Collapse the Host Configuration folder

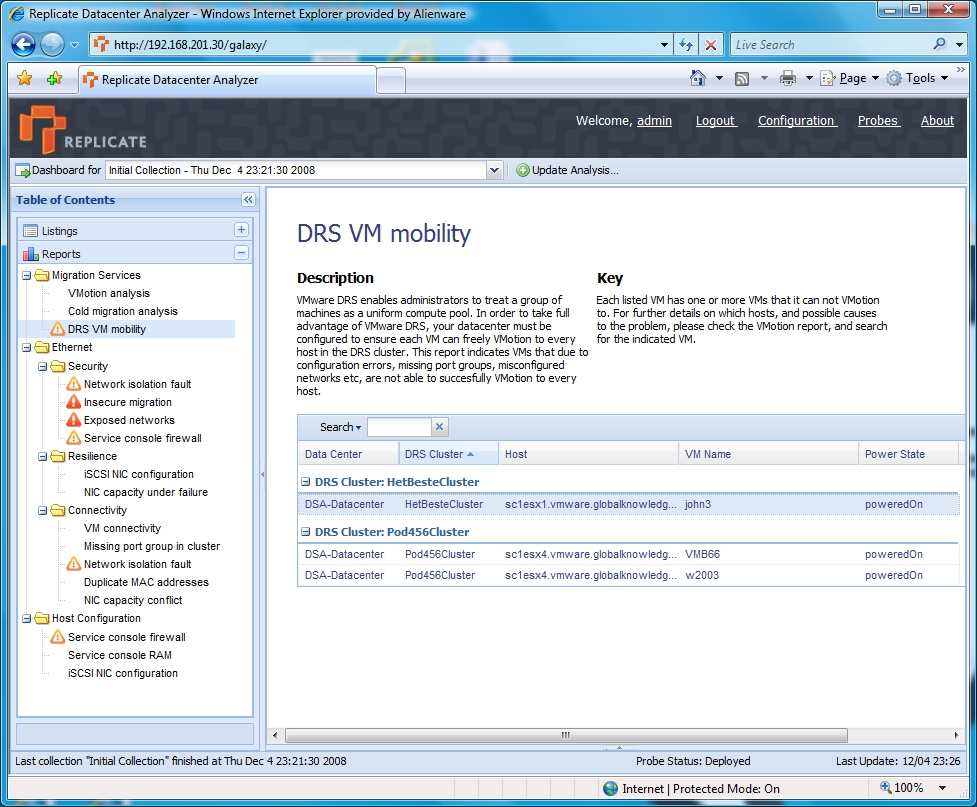pyautogui.click(x=27, y=619)
